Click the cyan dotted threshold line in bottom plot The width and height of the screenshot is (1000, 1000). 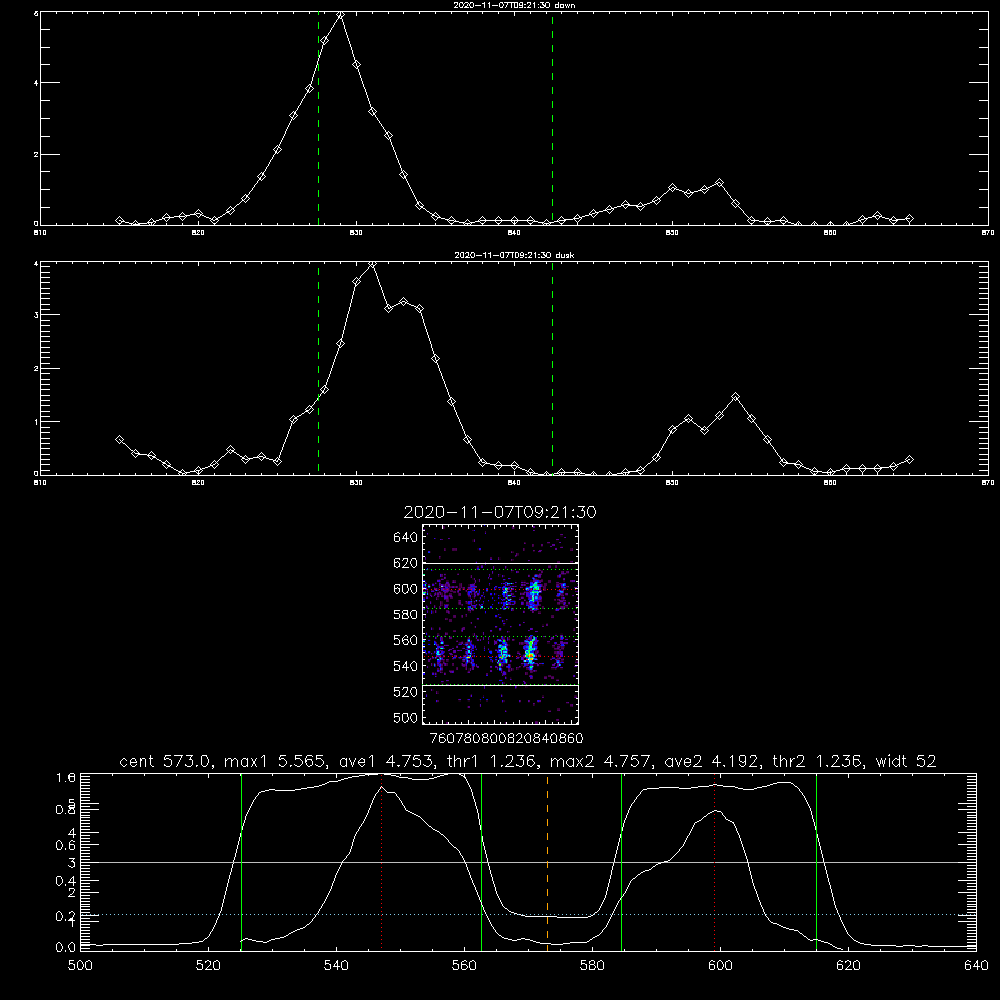coord(528,915)
